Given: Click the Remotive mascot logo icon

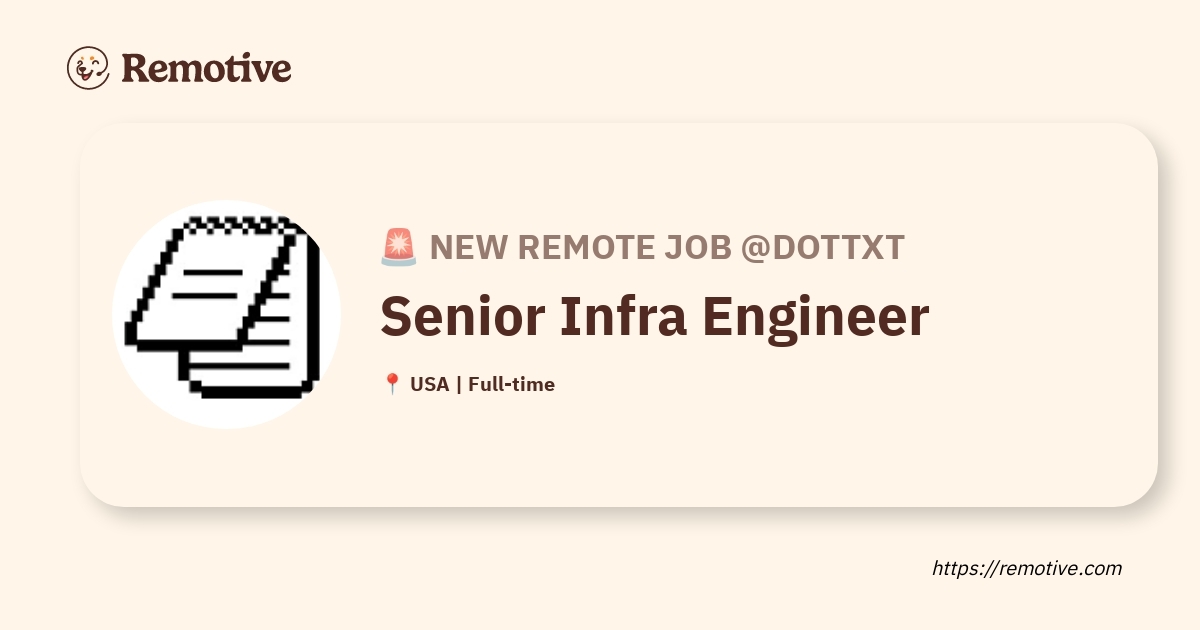Looking at the screenshot, I should pyautogui.click(x=87, y=68).
